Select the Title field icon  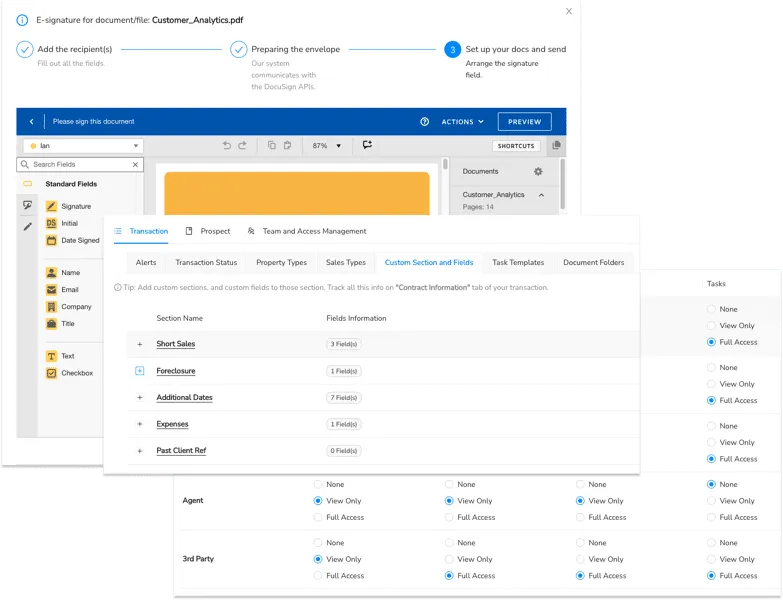[x=51, y=323]
